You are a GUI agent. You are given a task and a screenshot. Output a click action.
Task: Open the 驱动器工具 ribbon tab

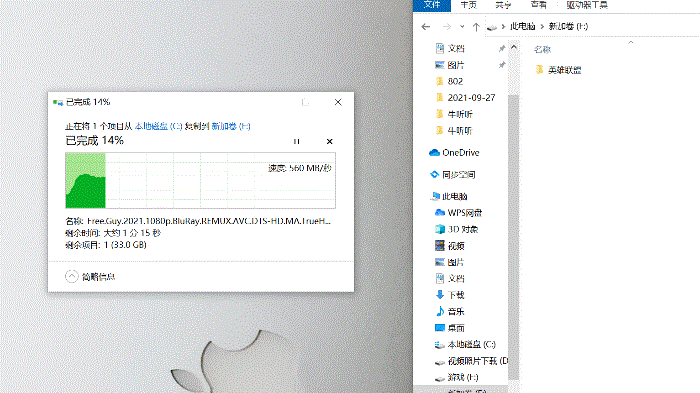click(587, 5)
